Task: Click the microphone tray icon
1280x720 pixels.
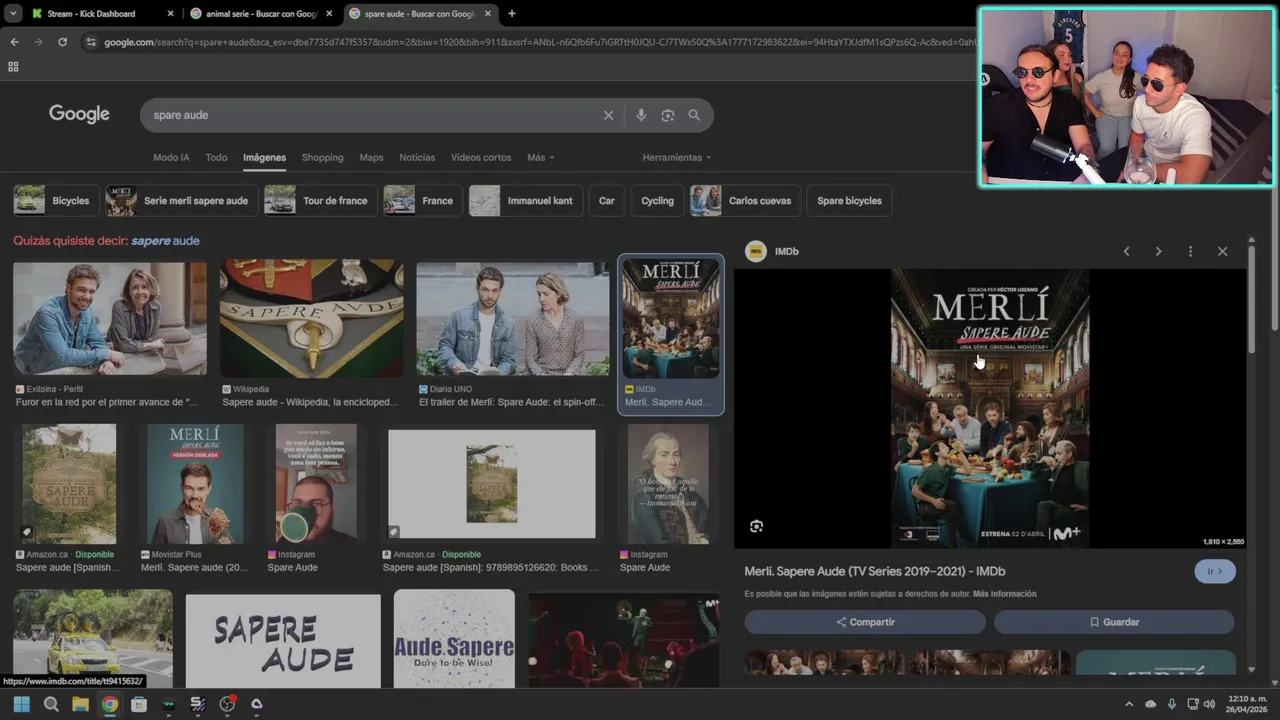Action: (x=1172, y=704)
